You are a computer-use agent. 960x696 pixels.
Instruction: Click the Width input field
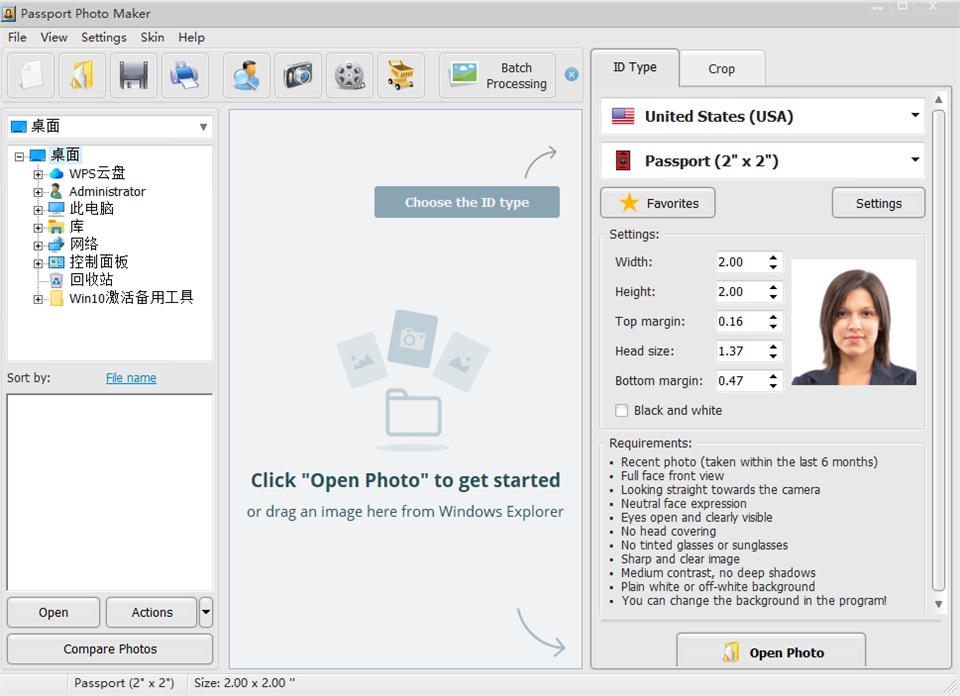click(741, 262)
